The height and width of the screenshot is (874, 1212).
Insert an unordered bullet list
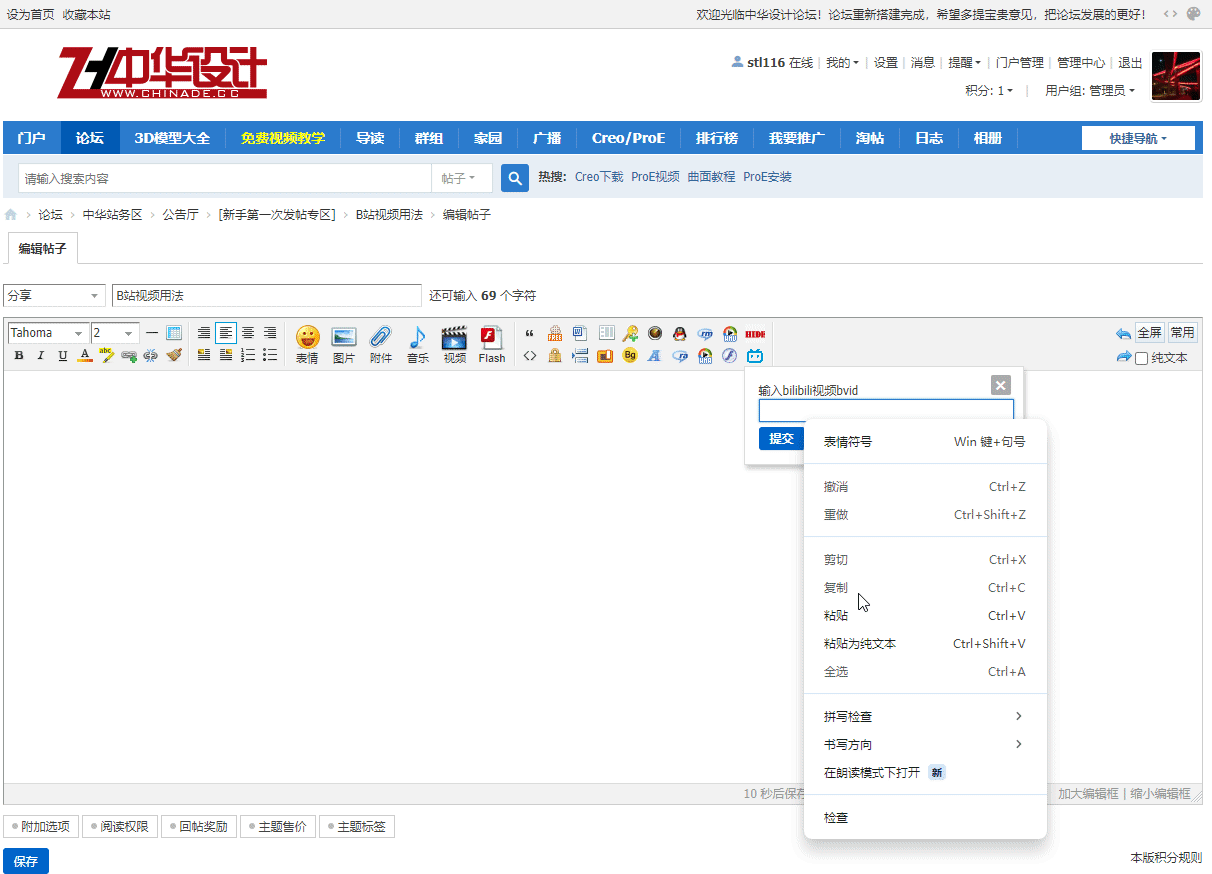(x=270, y=355)
